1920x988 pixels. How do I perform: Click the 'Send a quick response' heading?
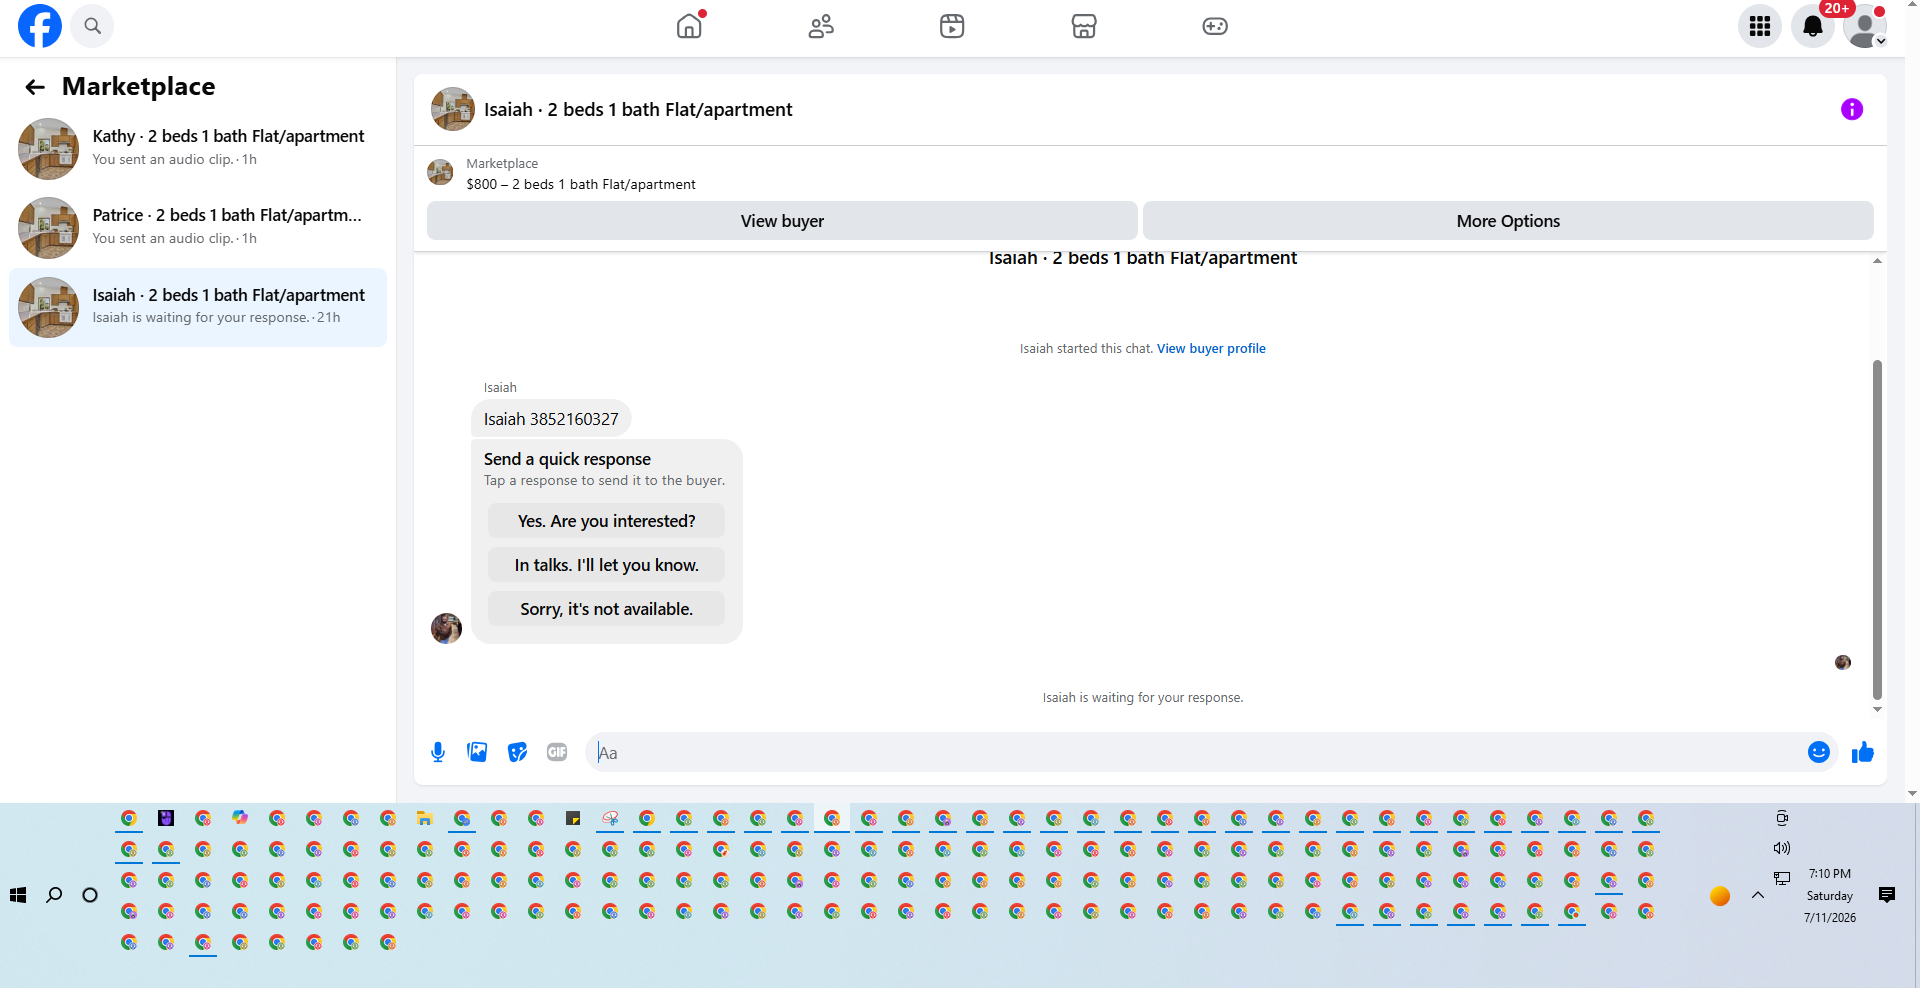[x=567, y=459]
